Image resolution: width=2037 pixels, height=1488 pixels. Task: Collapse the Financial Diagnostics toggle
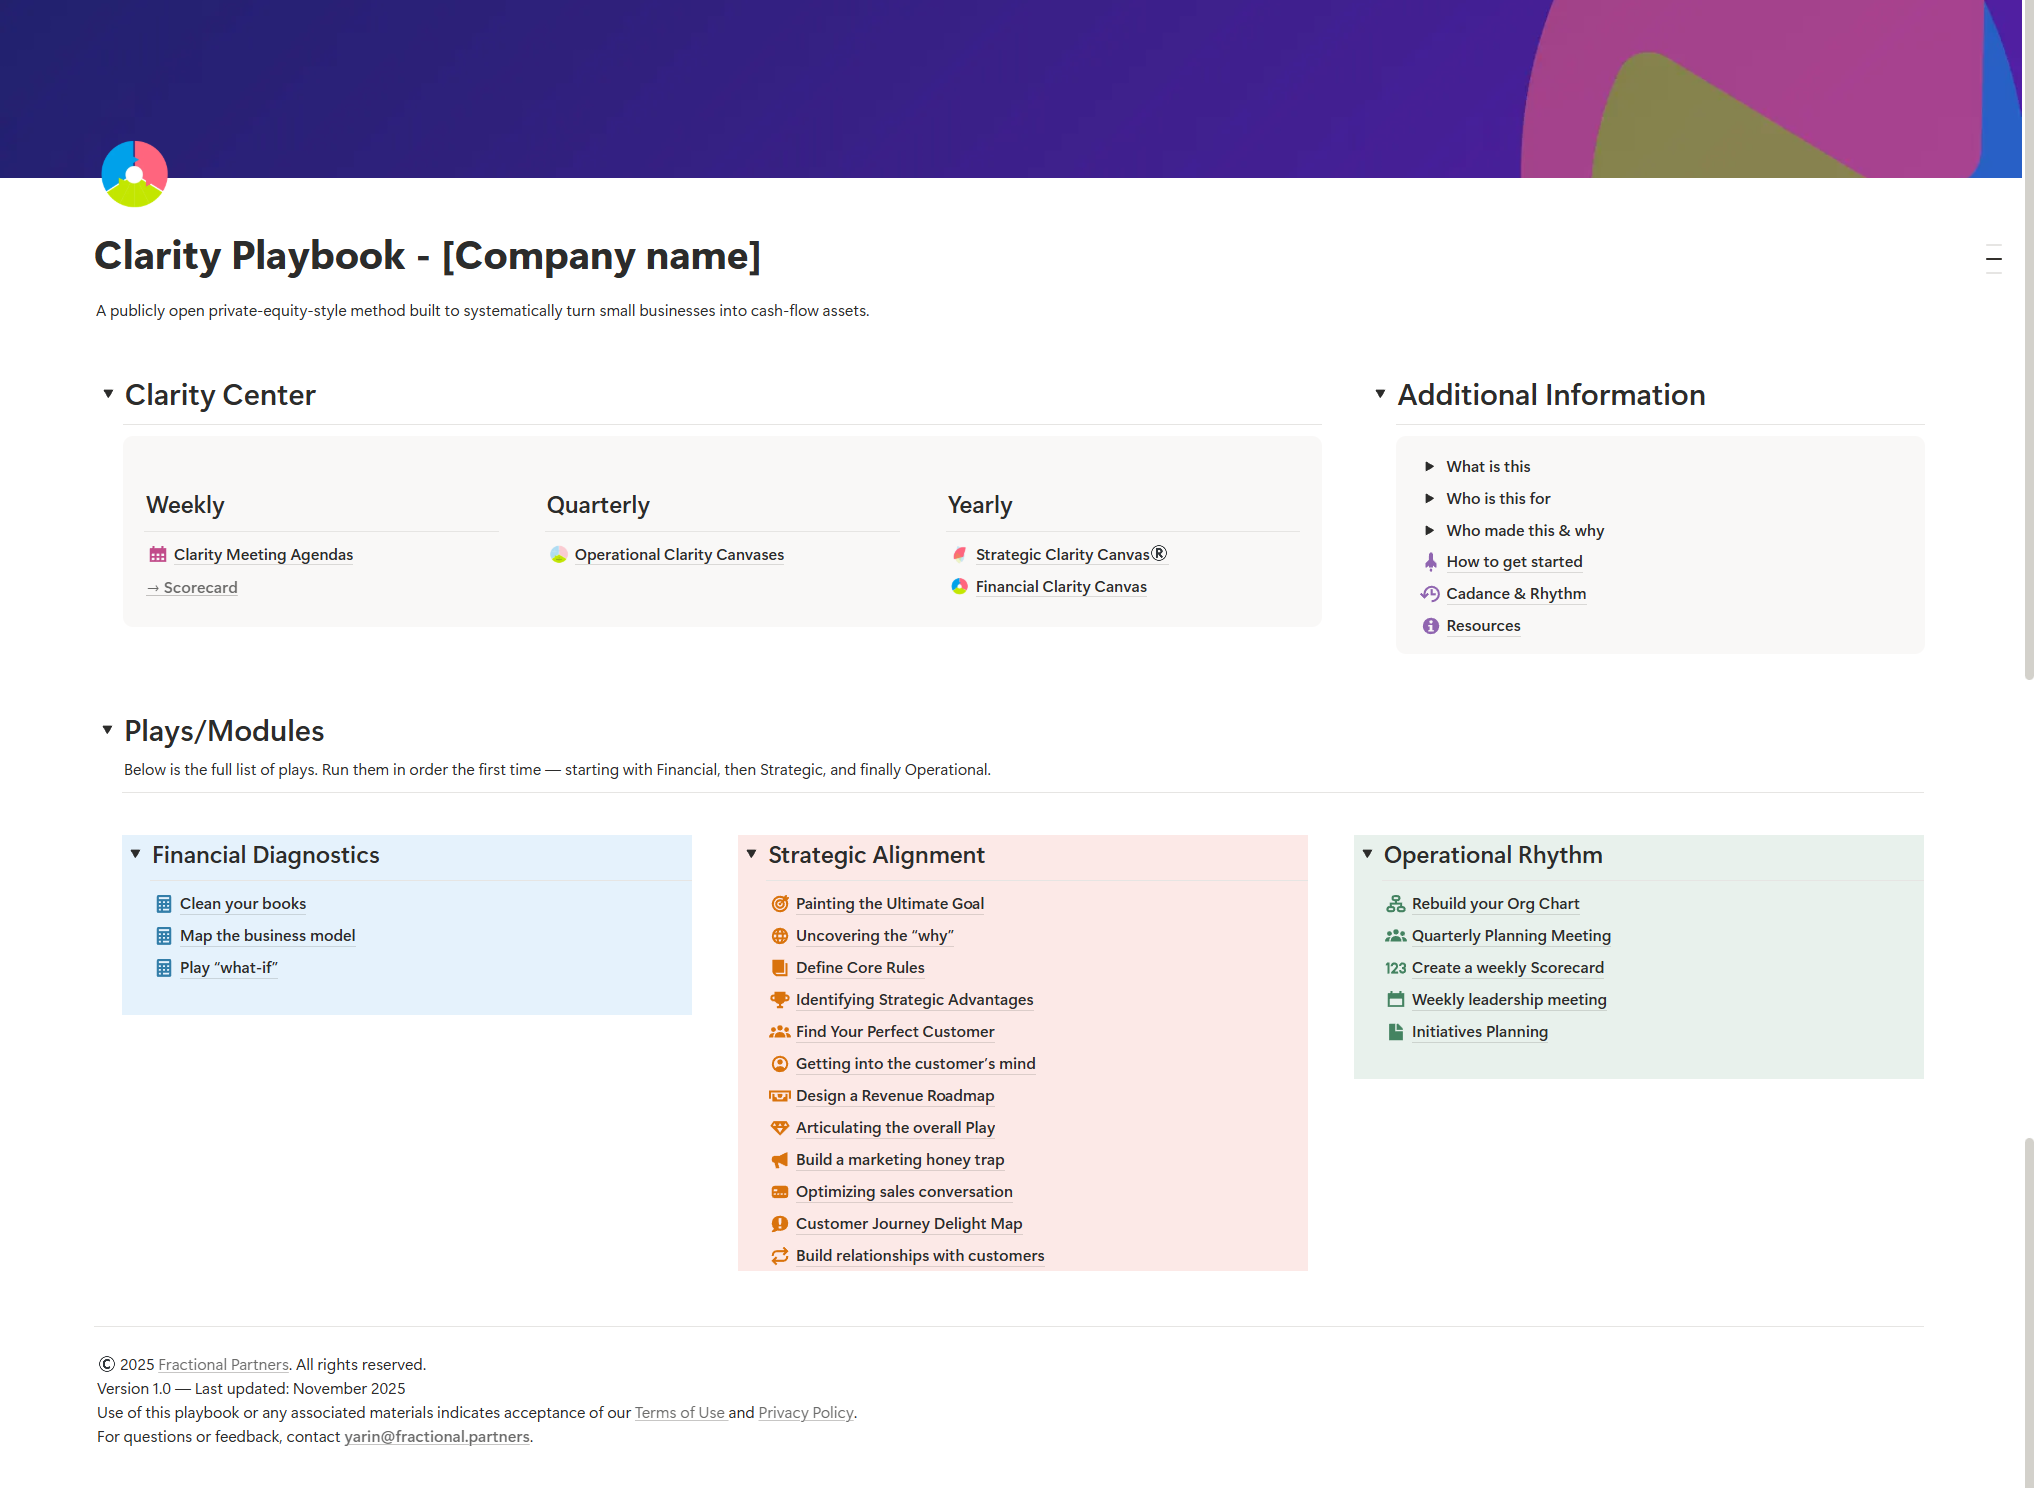[x=135, y=854]
